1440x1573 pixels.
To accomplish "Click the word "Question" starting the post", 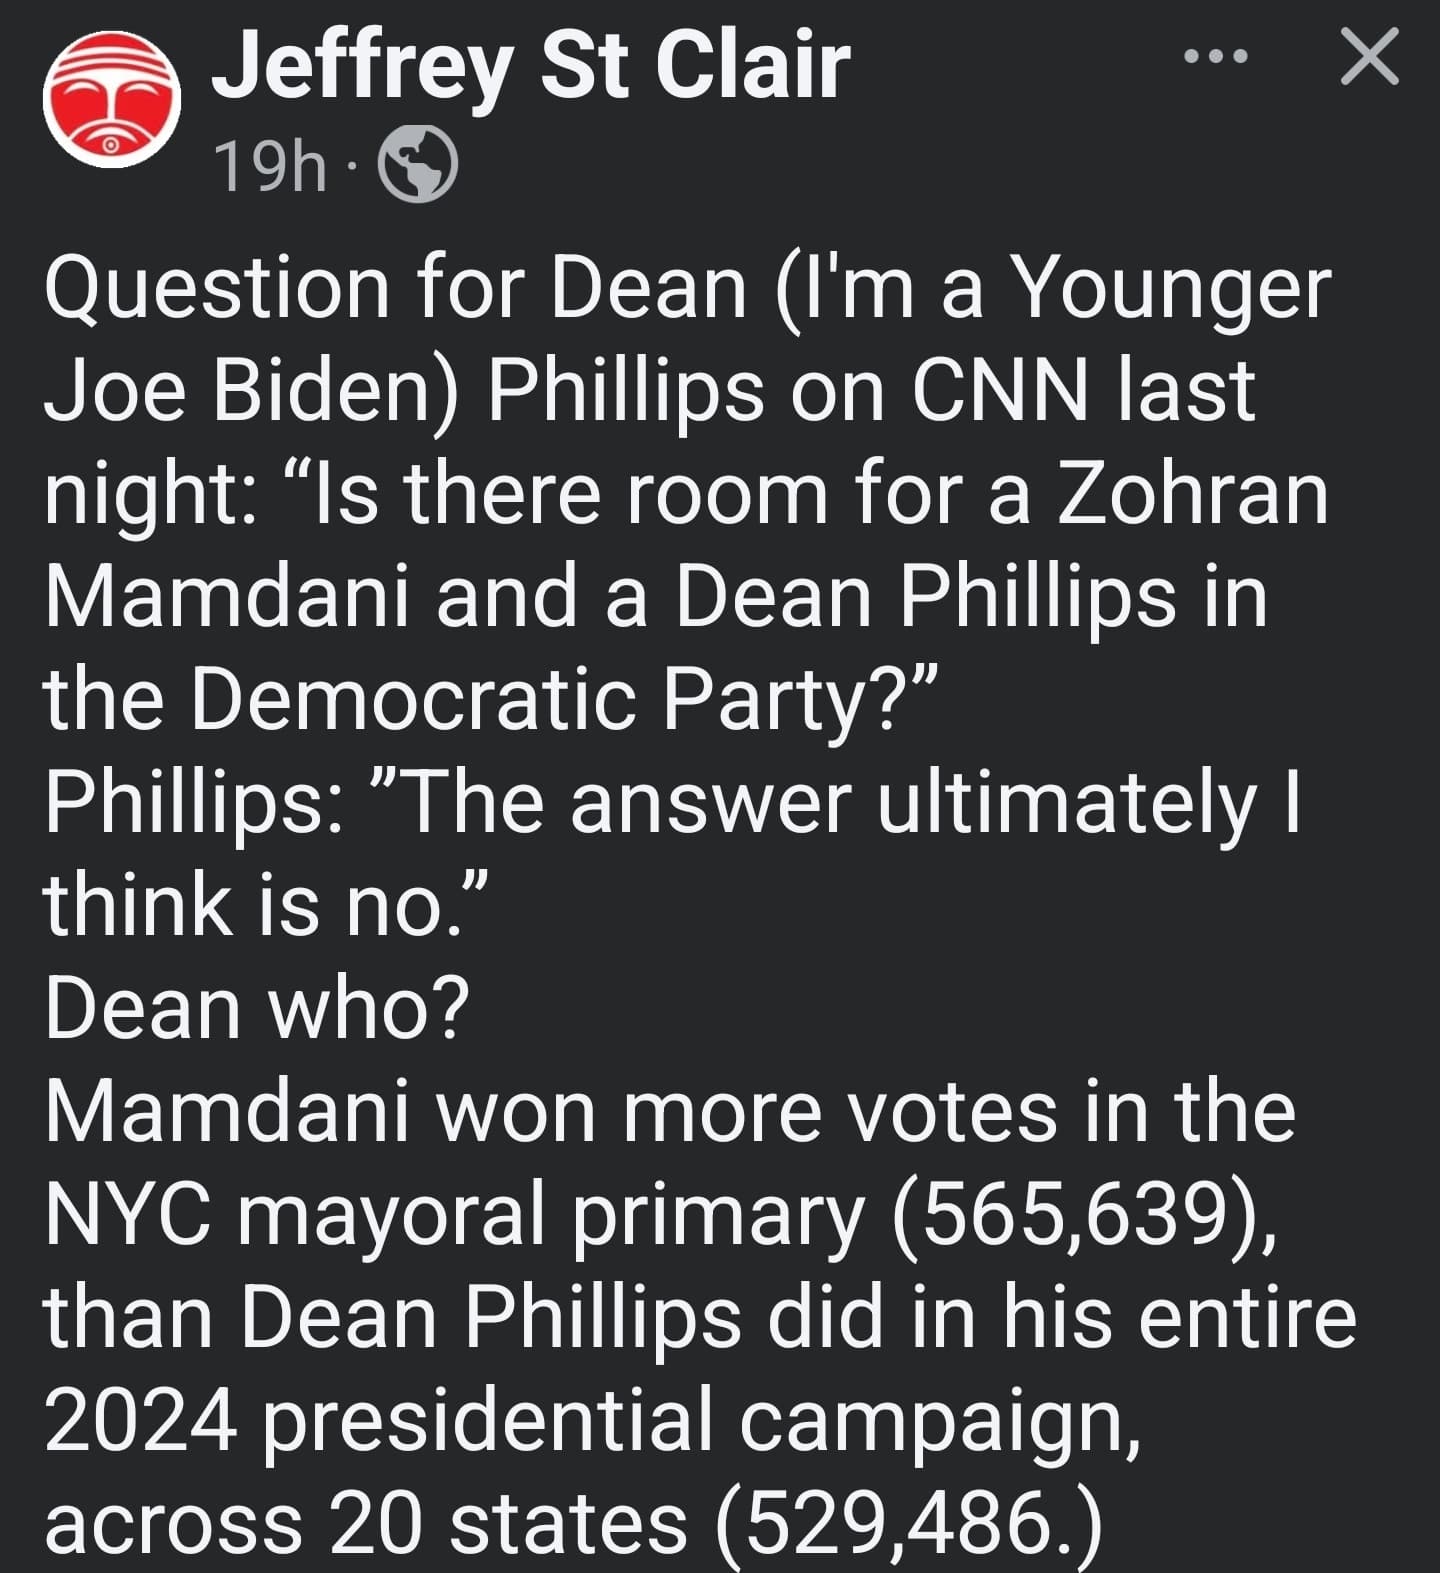I will coord(217,290).
